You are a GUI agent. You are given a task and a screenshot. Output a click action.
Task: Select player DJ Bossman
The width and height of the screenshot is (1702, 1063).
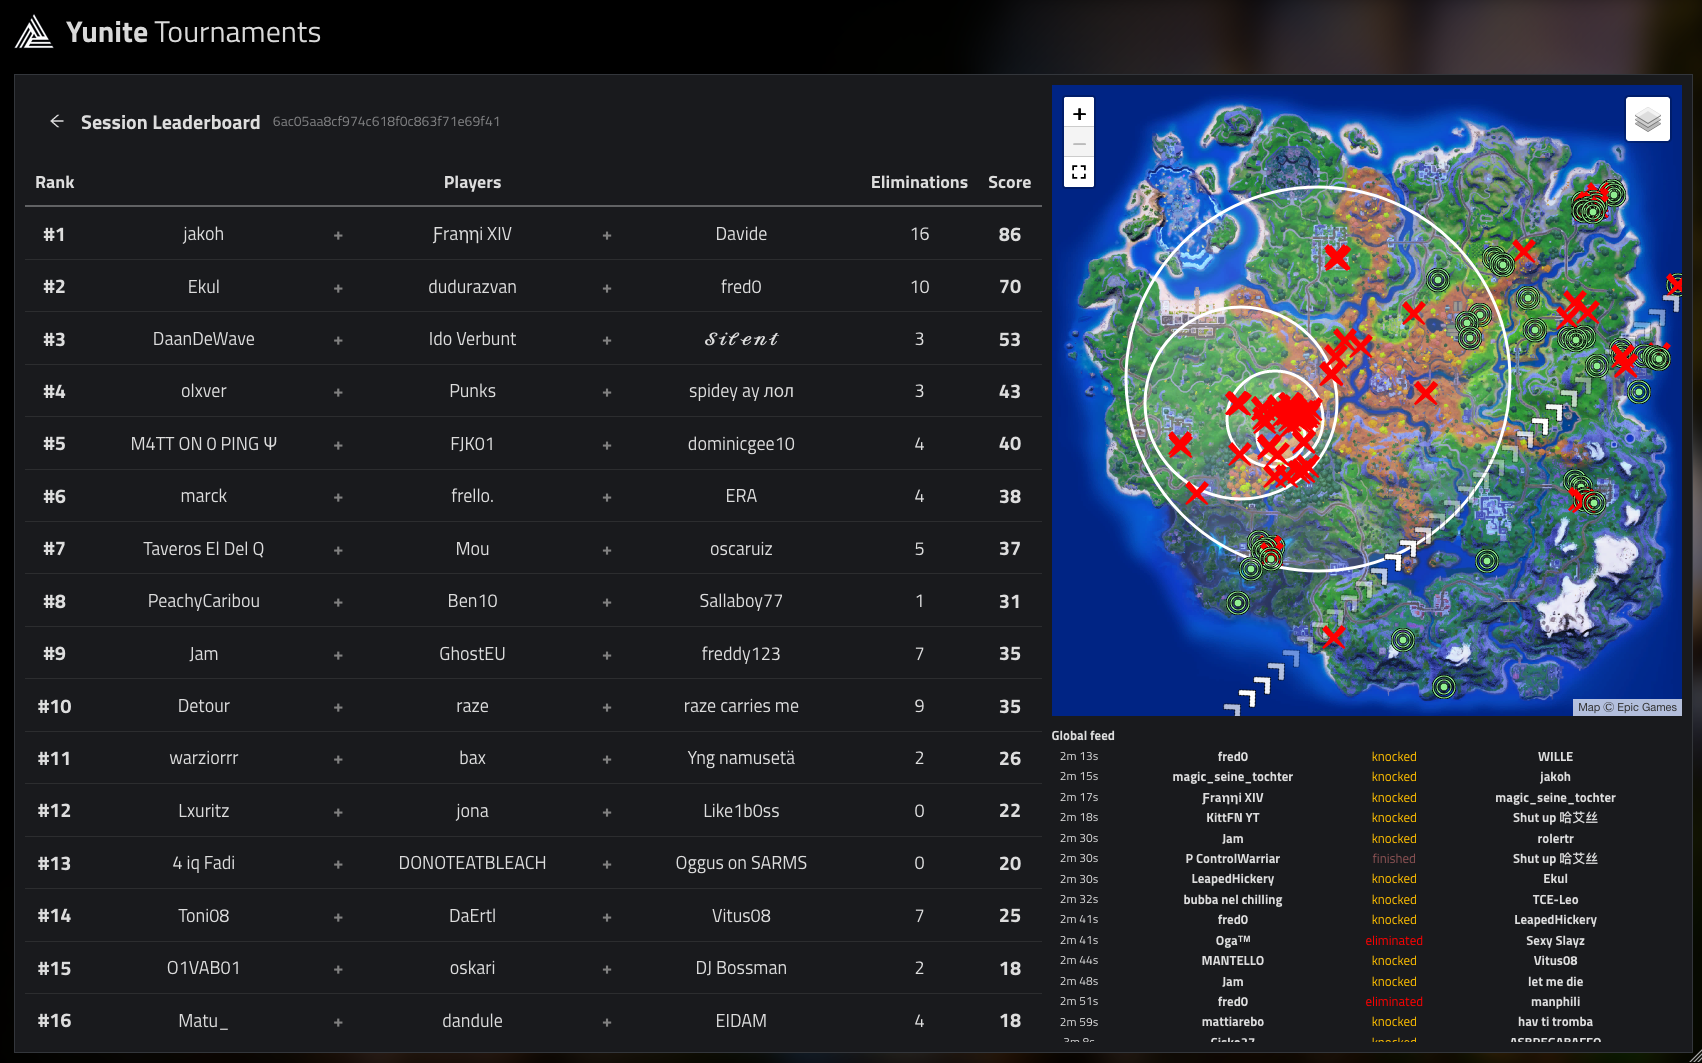tap(741, 968)
